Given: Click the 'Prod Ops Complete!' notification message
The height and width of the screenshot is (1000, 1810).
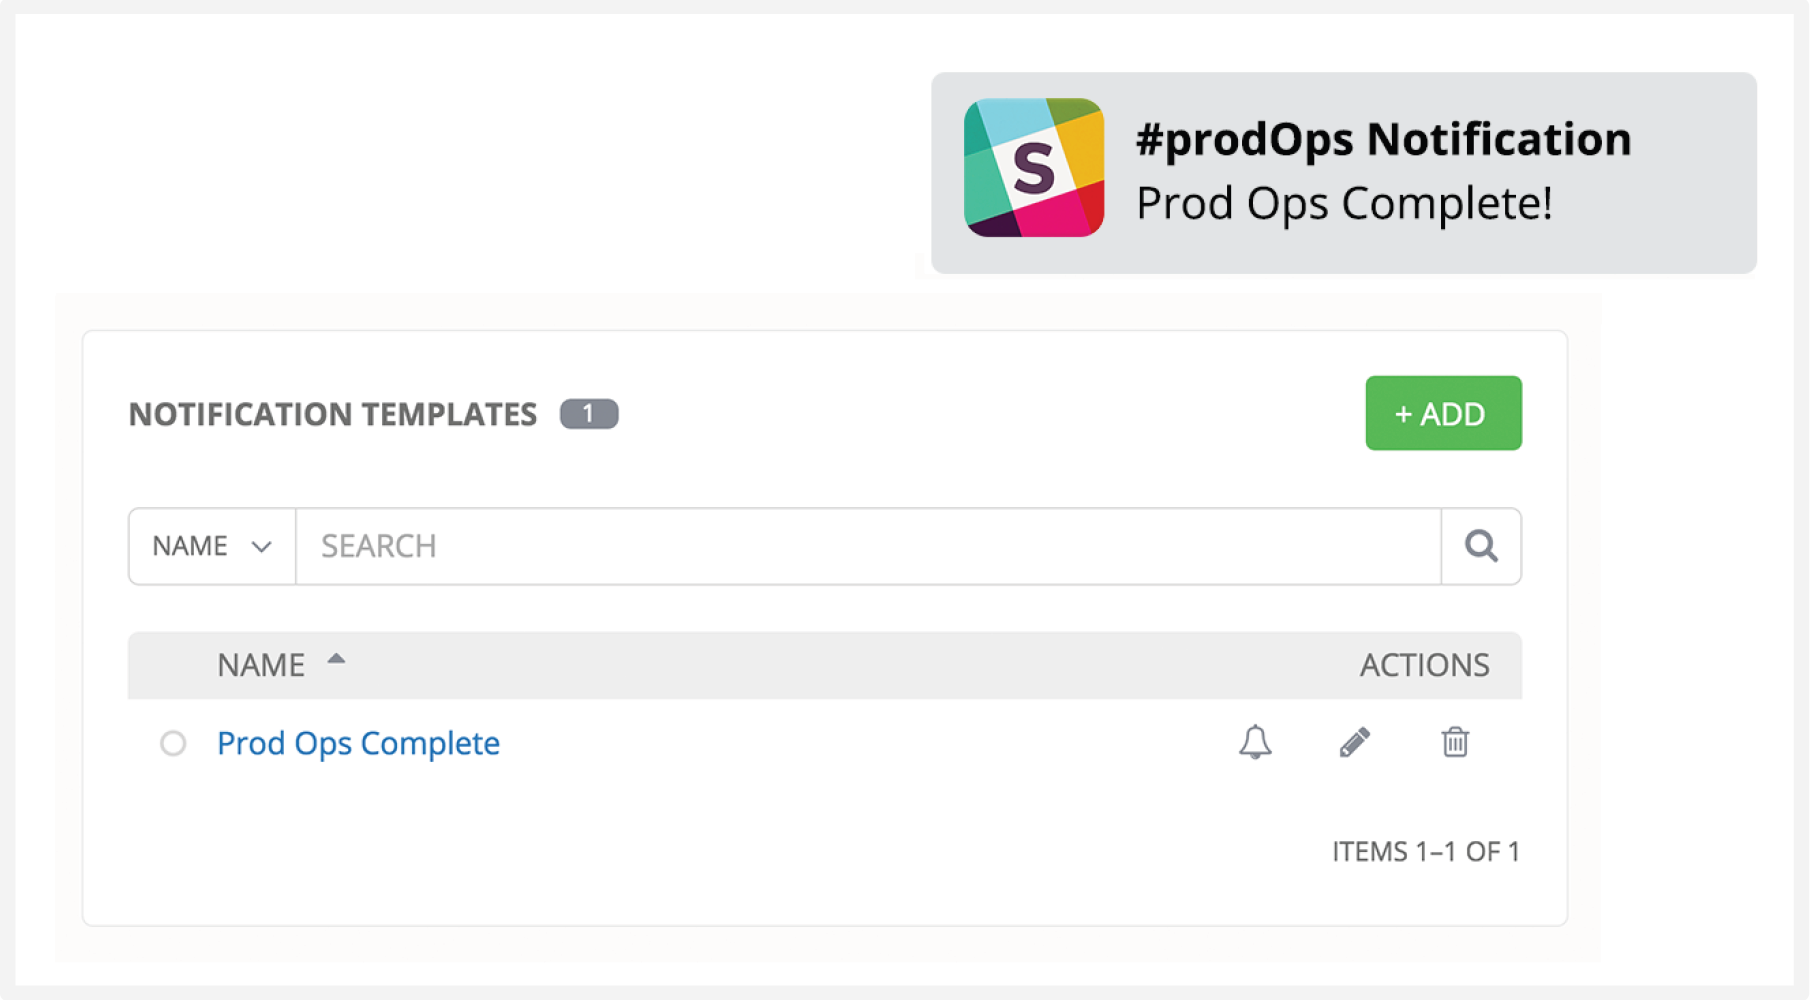Looking at the screenshot, I should pos(1344,203).
